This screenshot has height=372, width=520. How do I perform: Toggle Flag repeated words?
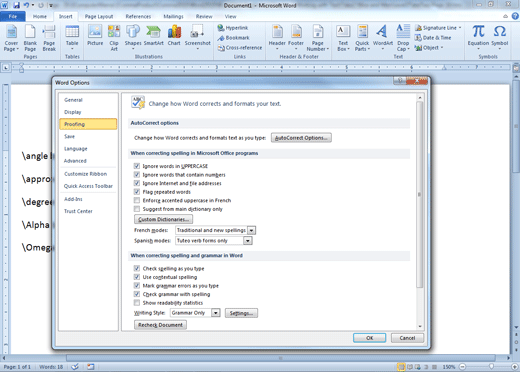coord(137,192)
